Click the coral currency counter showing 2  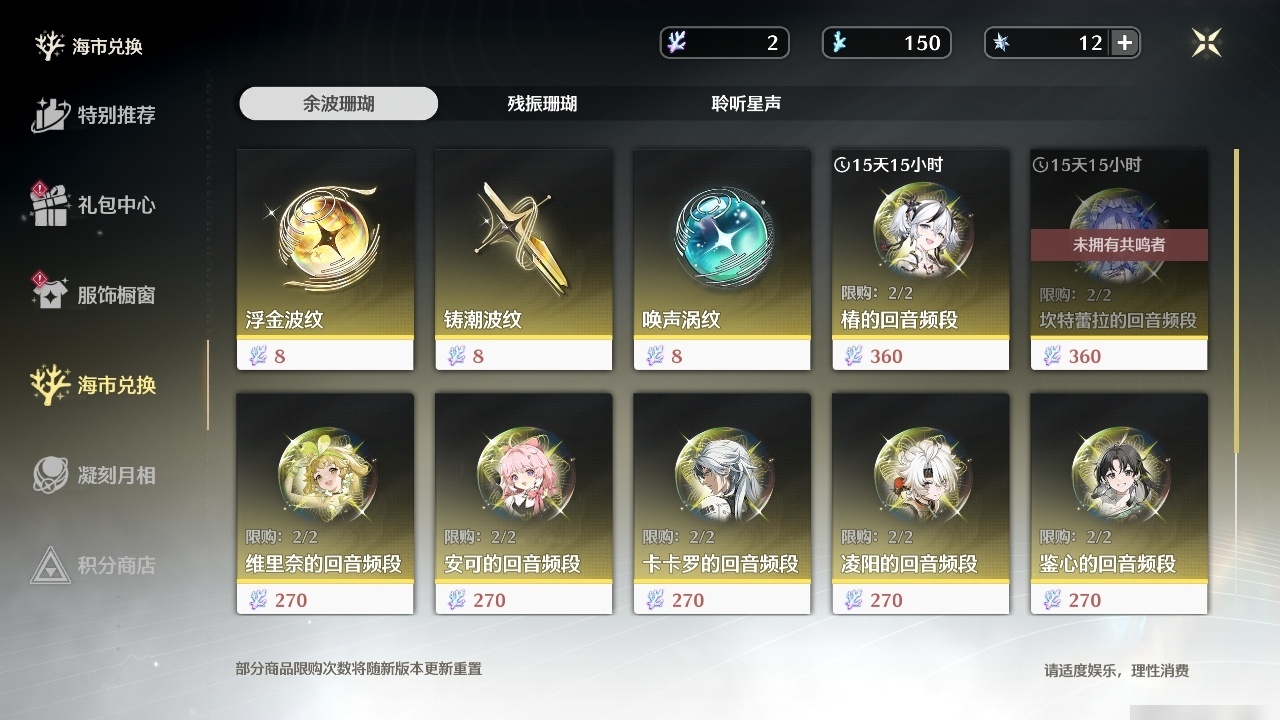(x=725, y=43)
